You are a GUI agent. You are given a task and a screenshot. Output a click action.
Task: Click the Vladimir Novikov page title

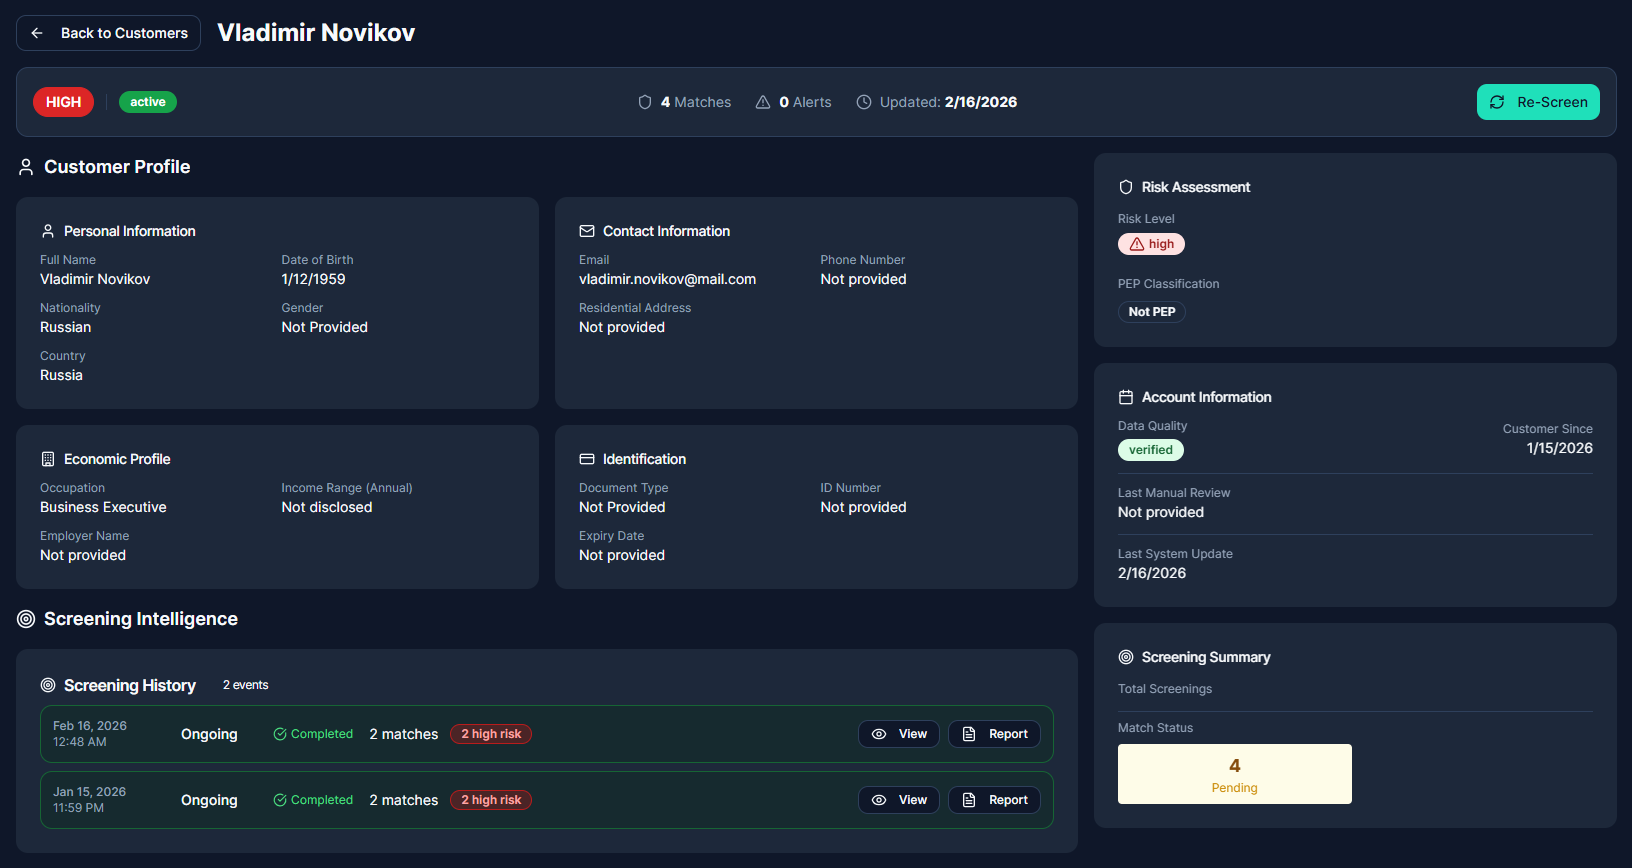(x=316, y=33)
